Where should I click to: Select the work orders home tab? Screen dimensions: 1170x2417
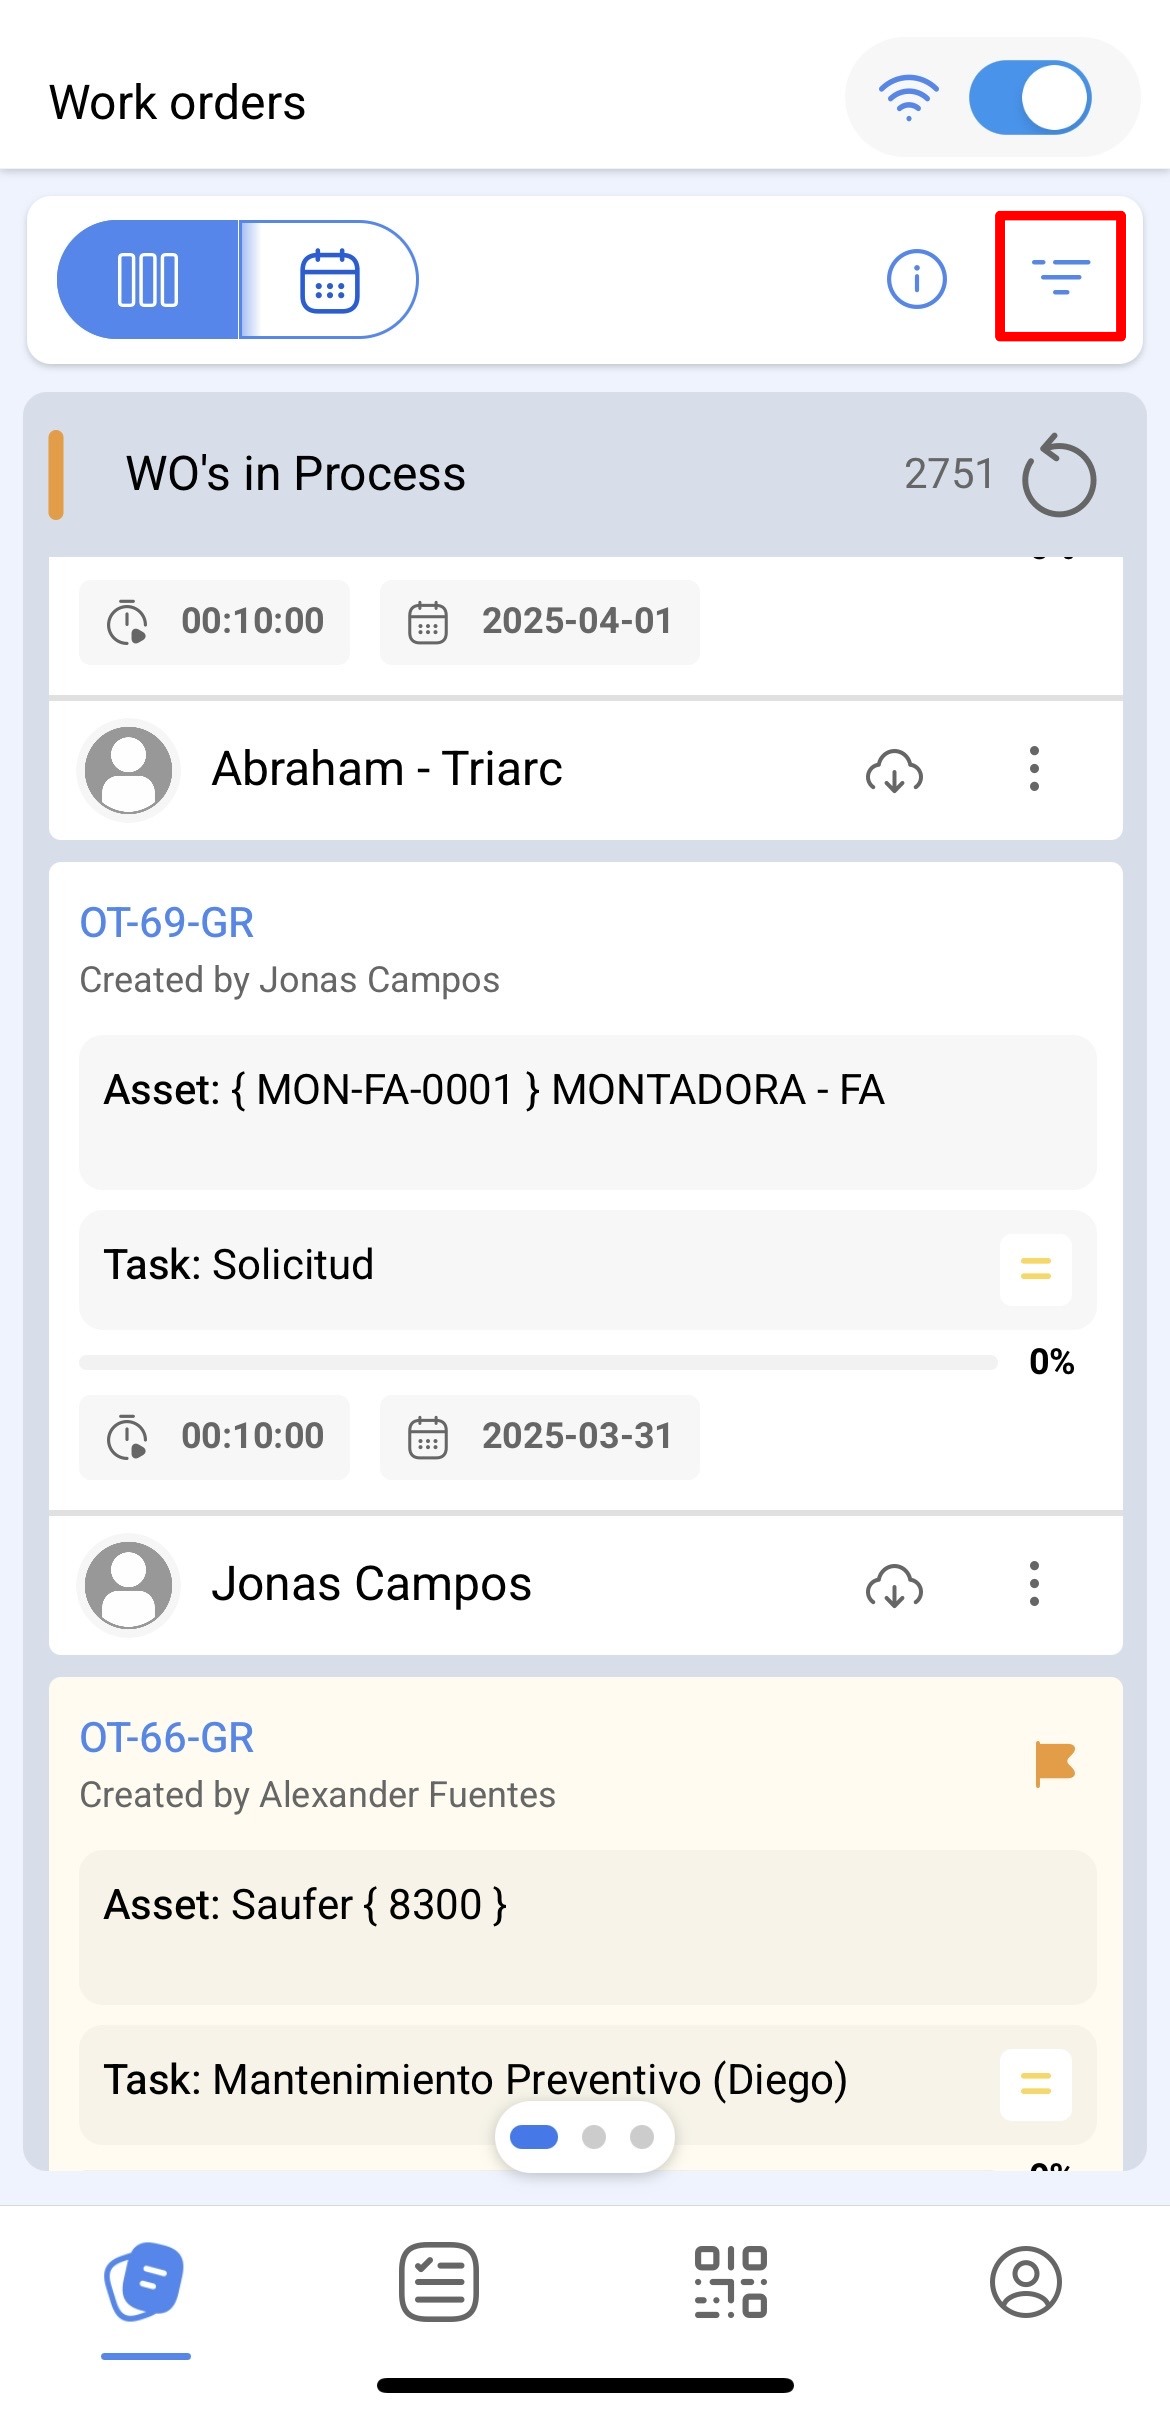[x=145, y=2282]
